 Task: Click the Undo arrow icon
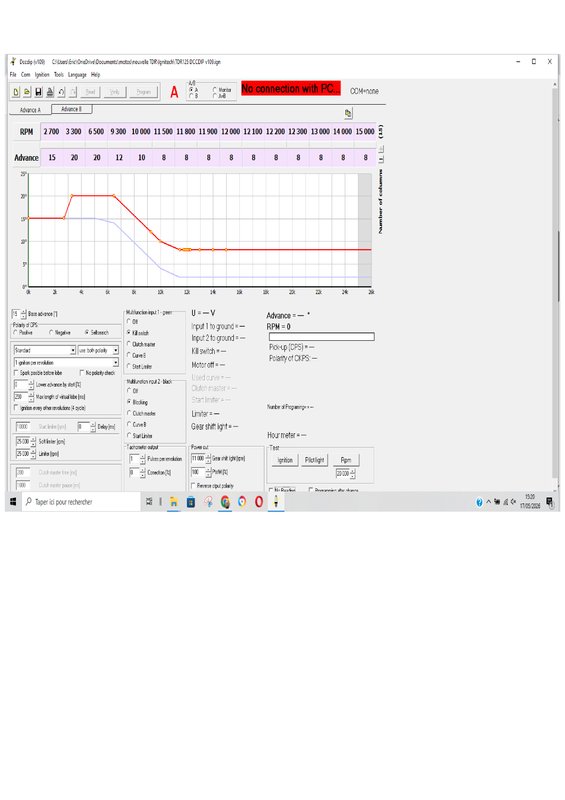[61, 92]
